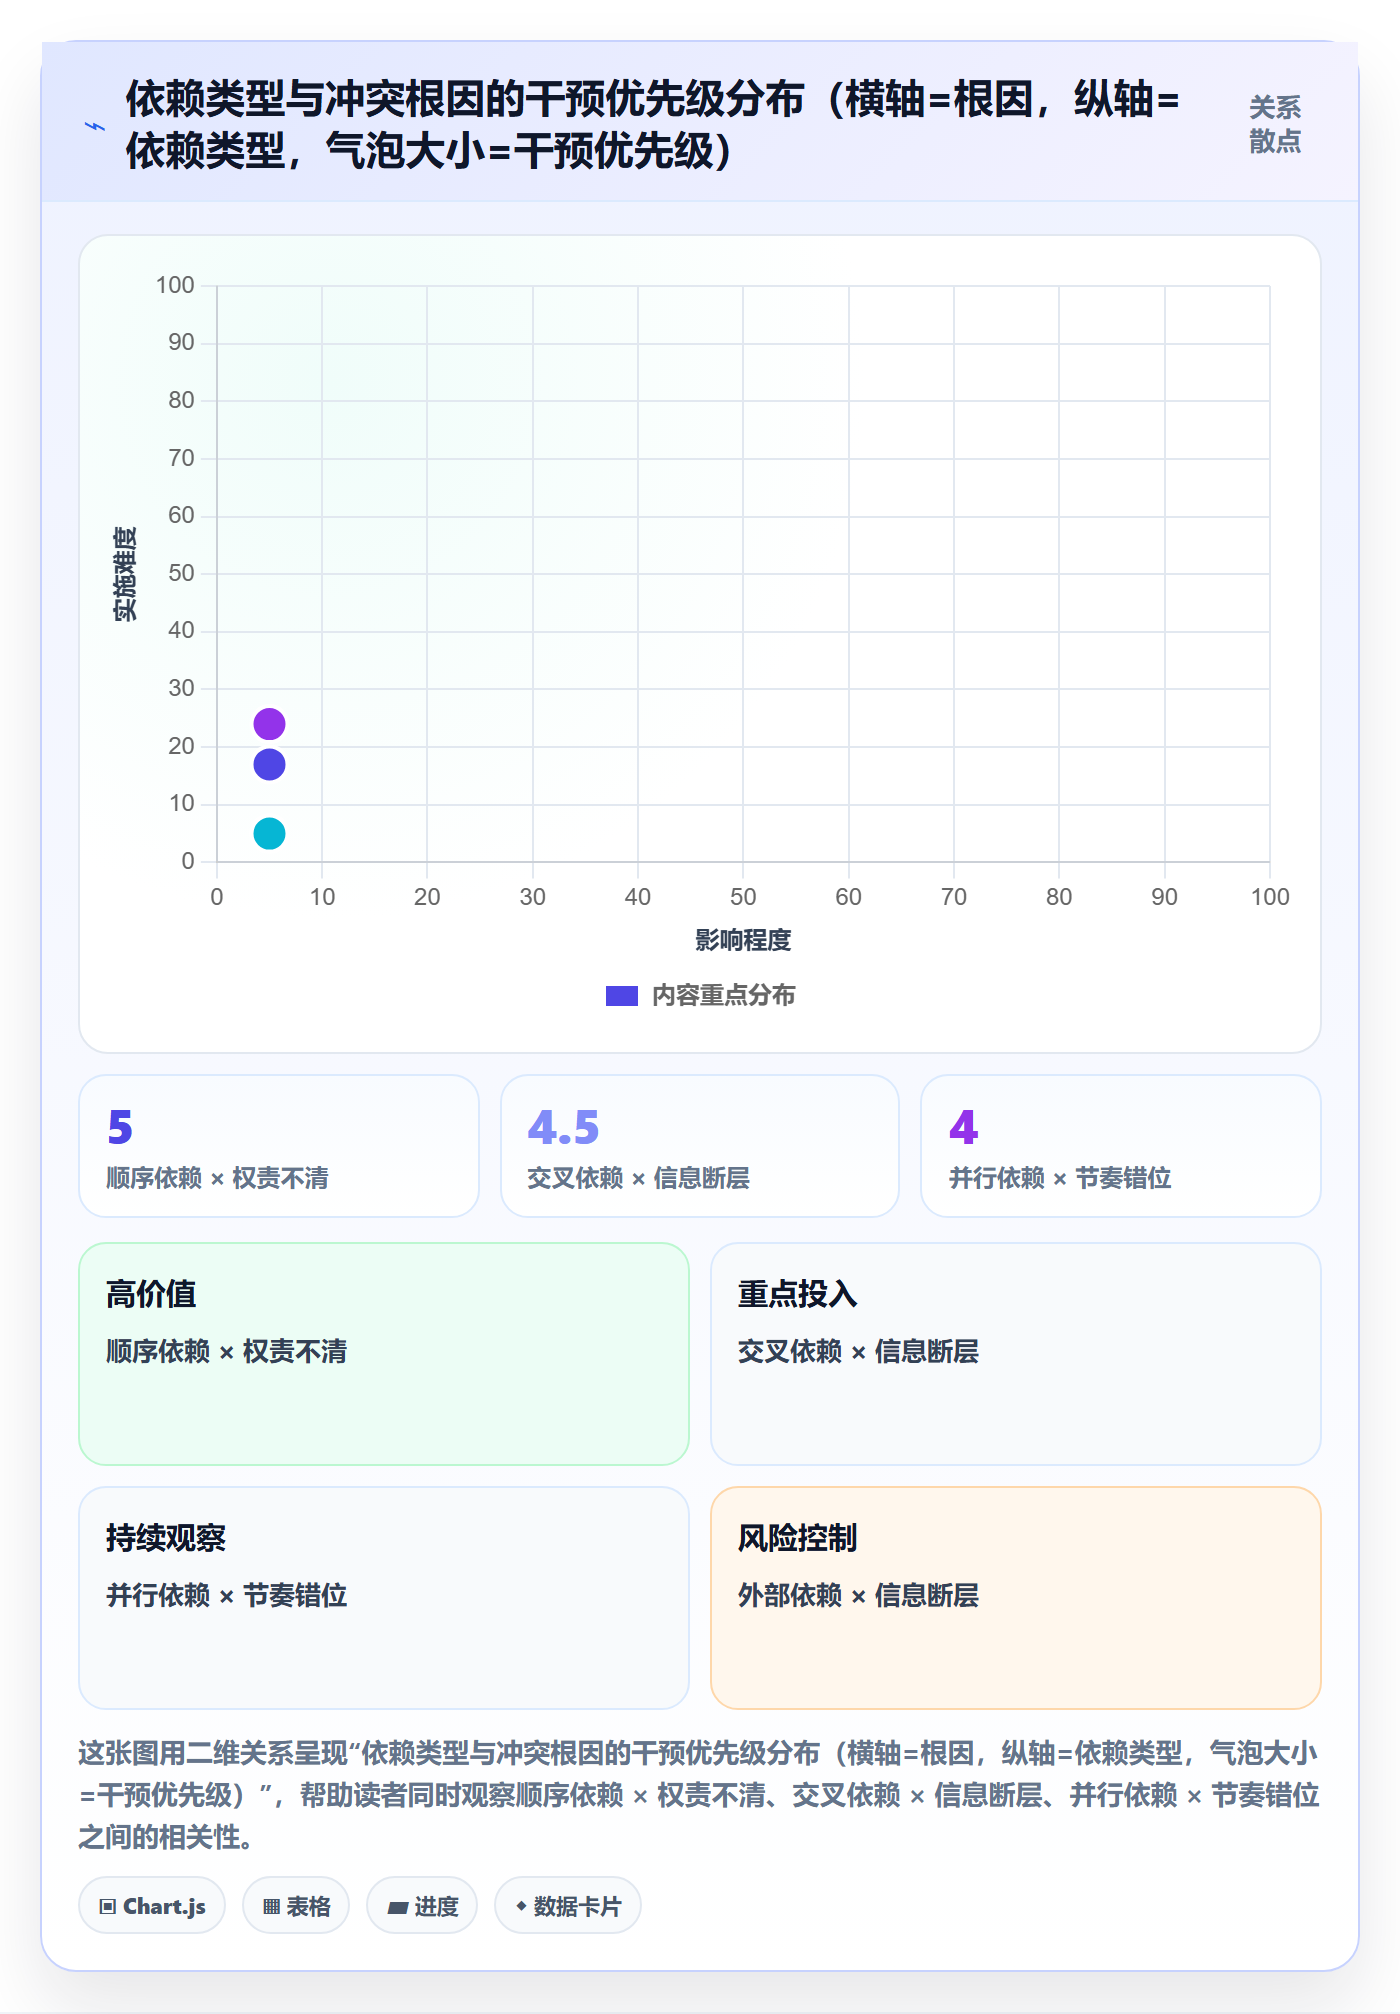1400x2014 pixels.
Task: Click the 影响程度 x-axis title
Action: tap(743, 940)
